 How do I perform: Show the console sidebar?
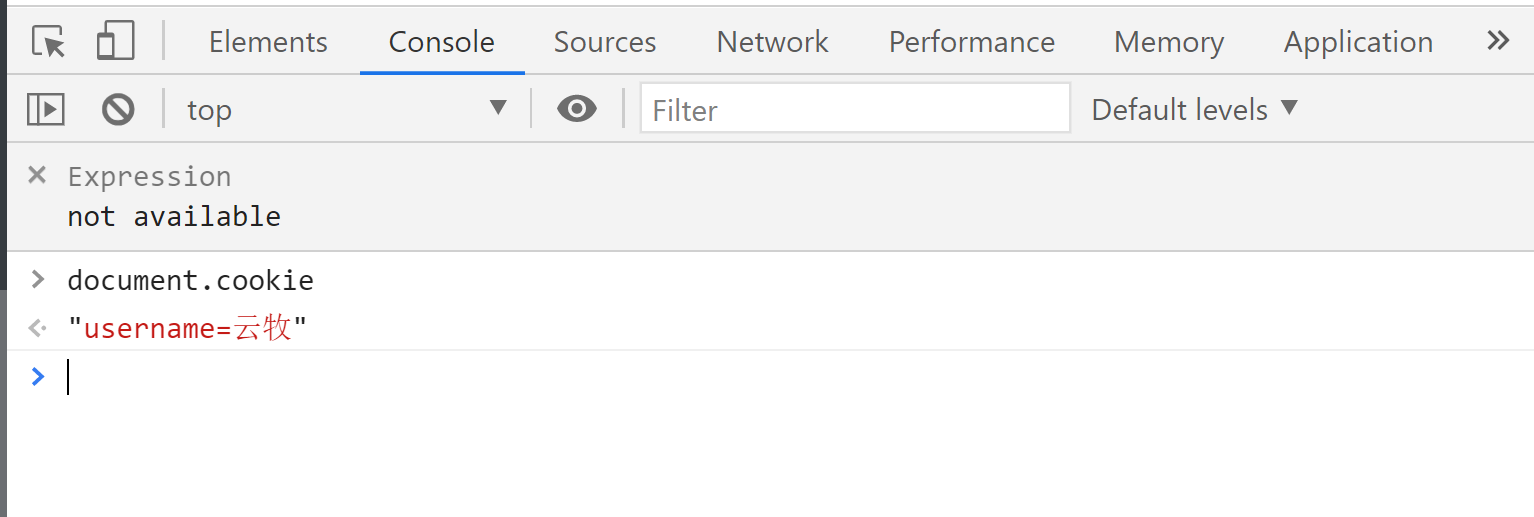coord(46,109)
